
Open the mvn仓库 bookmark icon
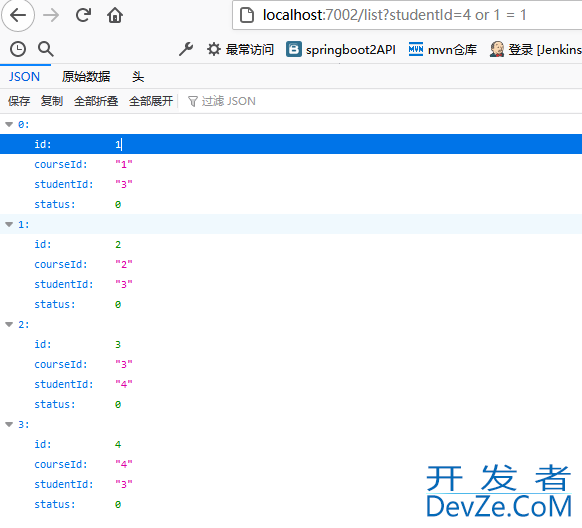[416, 49]
